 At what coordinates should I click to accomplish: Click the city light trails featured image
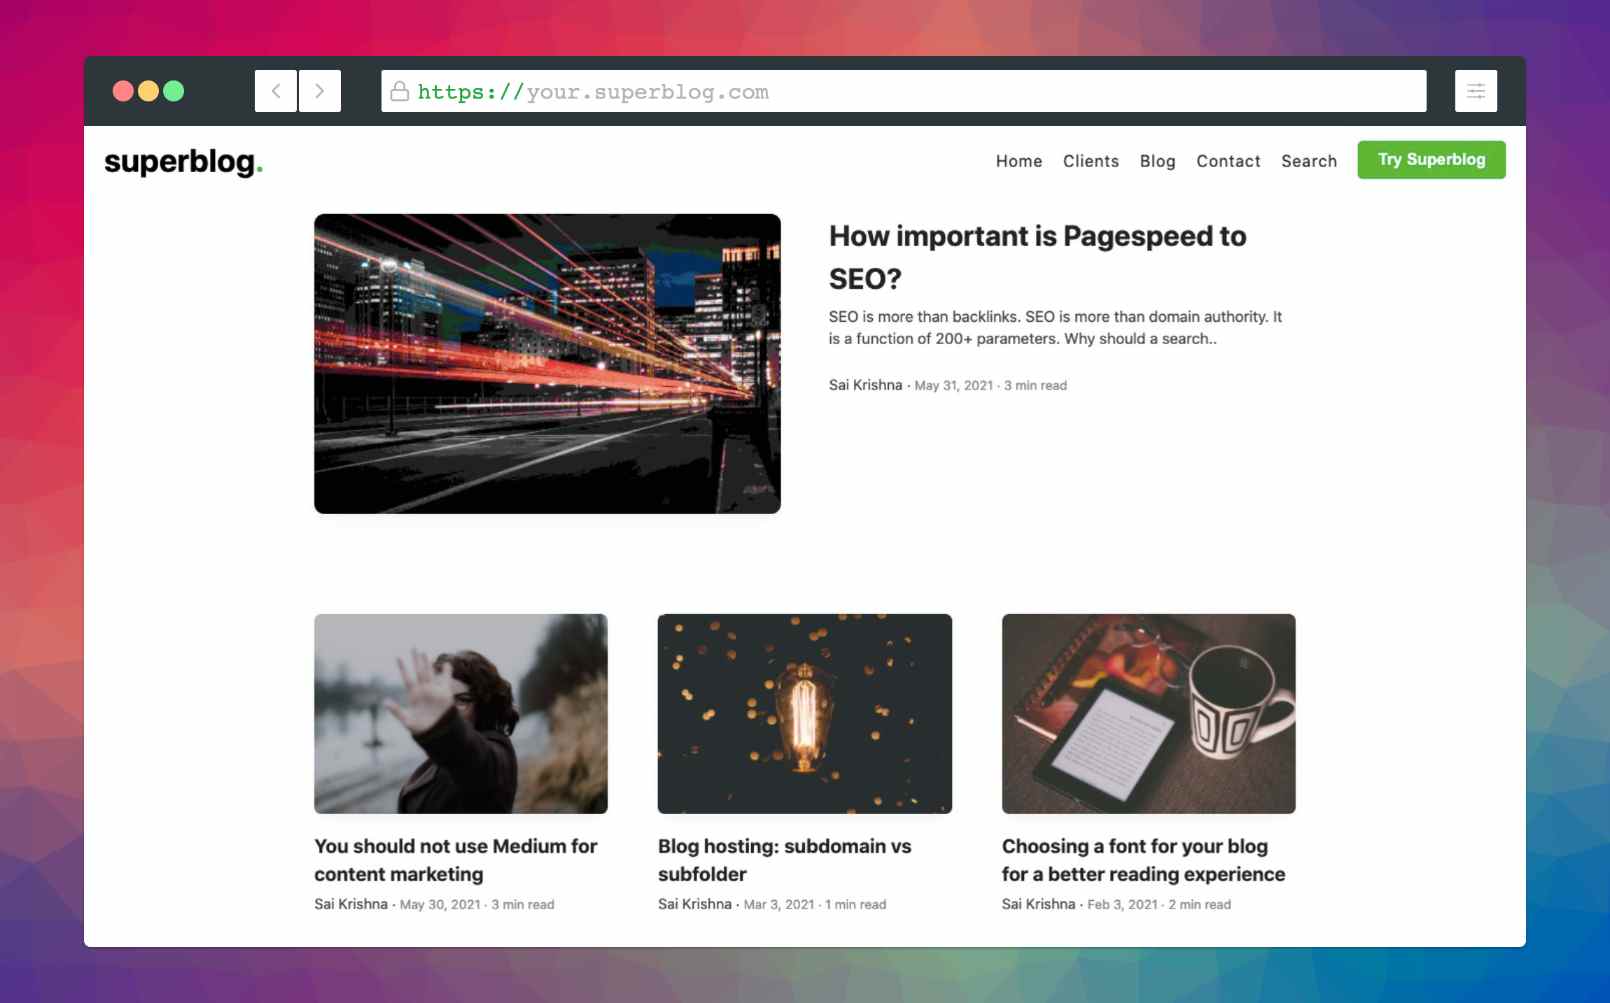547,364
